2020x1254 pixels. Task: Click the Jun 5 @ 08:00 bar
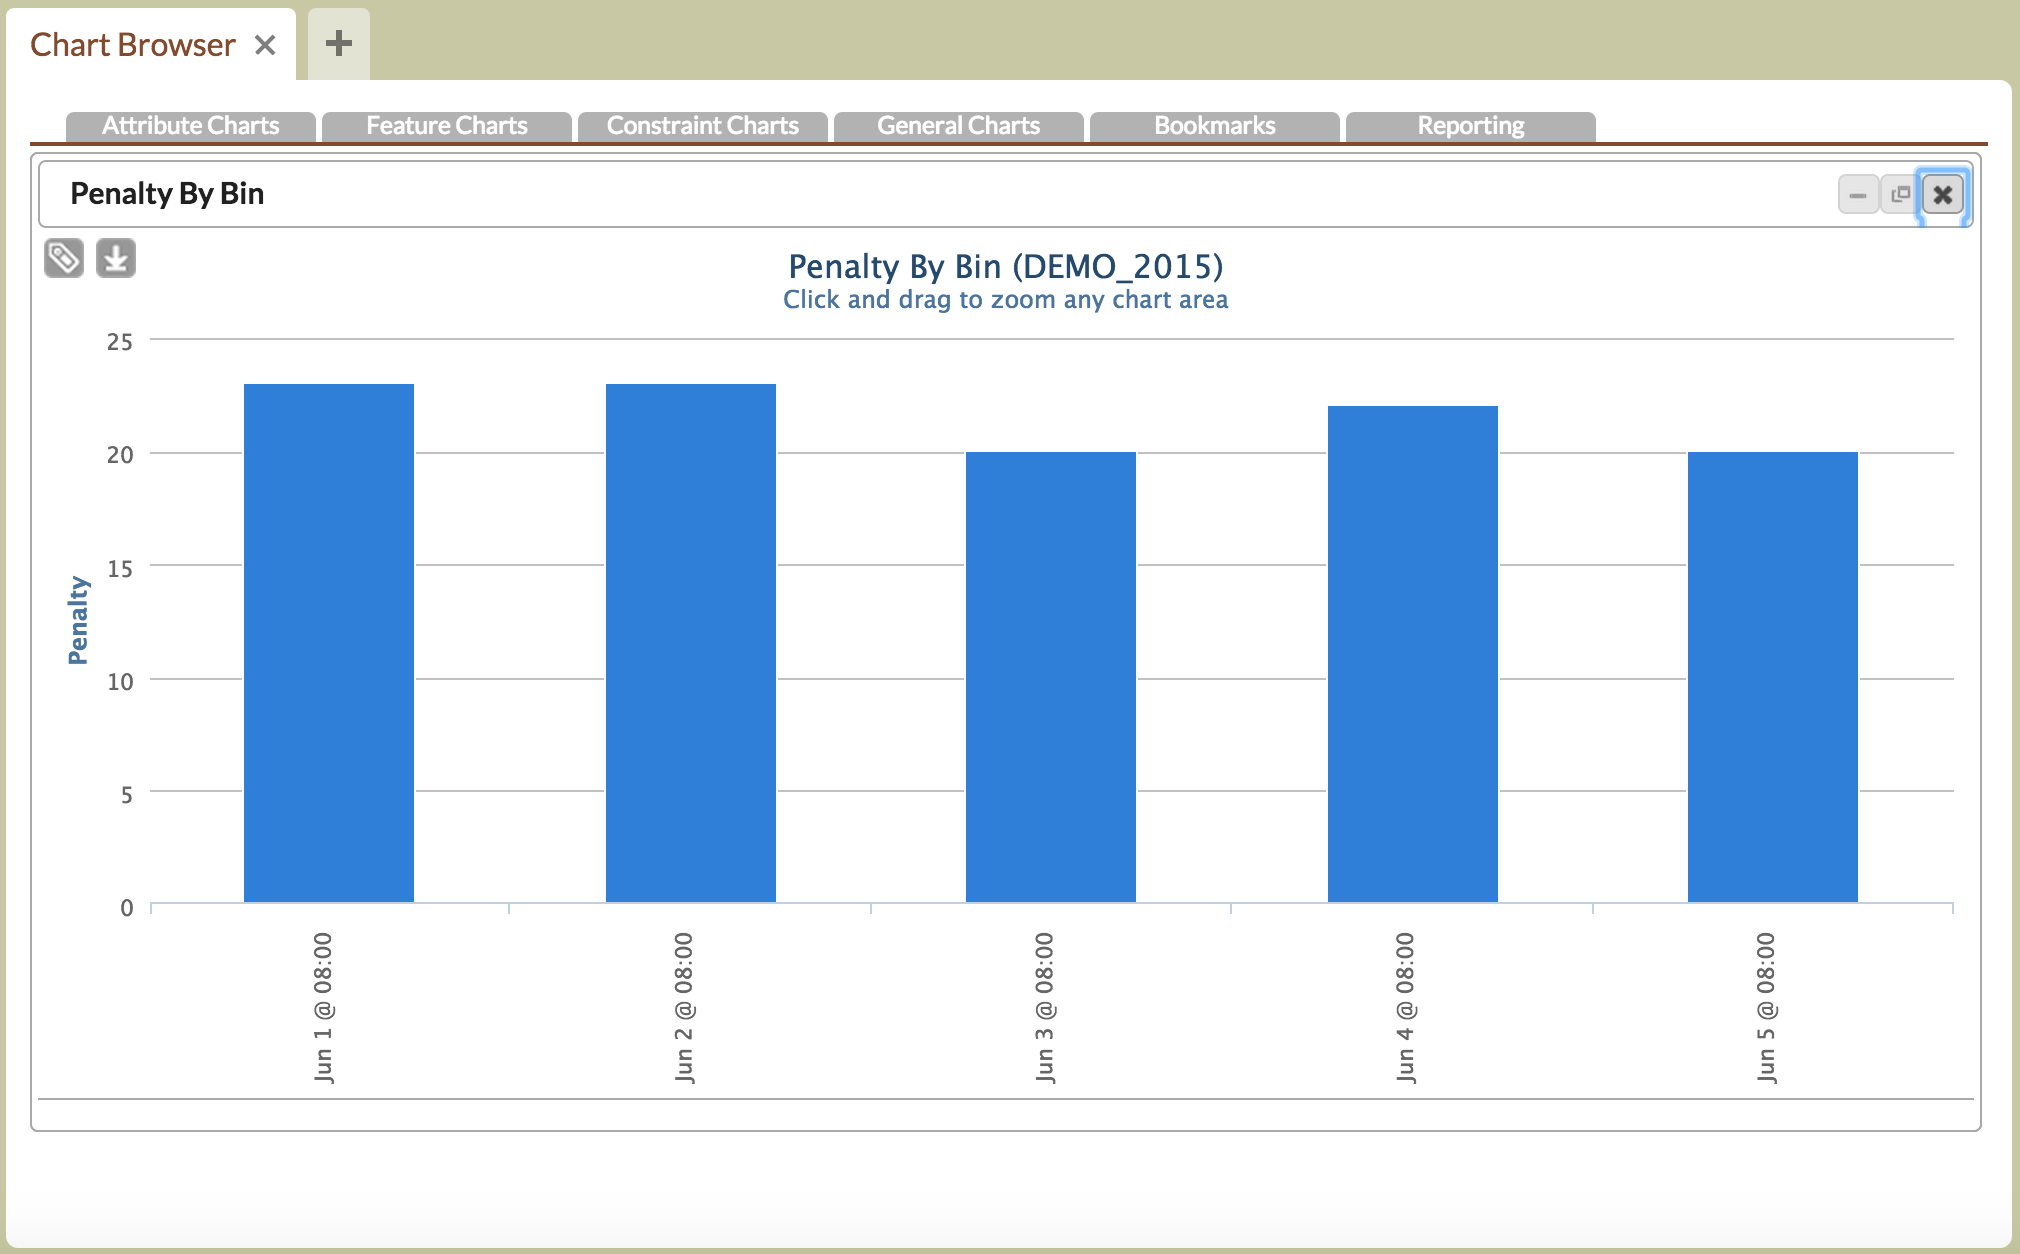1773,677
